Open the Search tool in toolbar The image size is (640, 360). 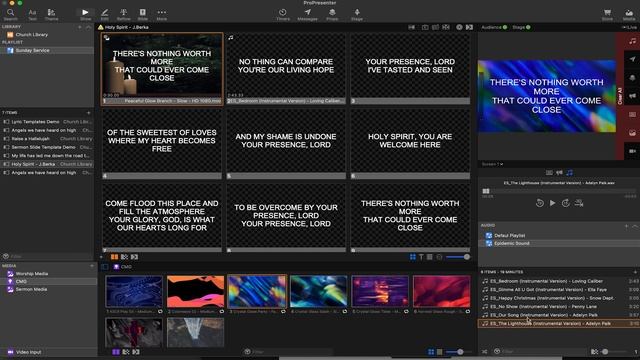pyautogui.click(x=11, y=14)
